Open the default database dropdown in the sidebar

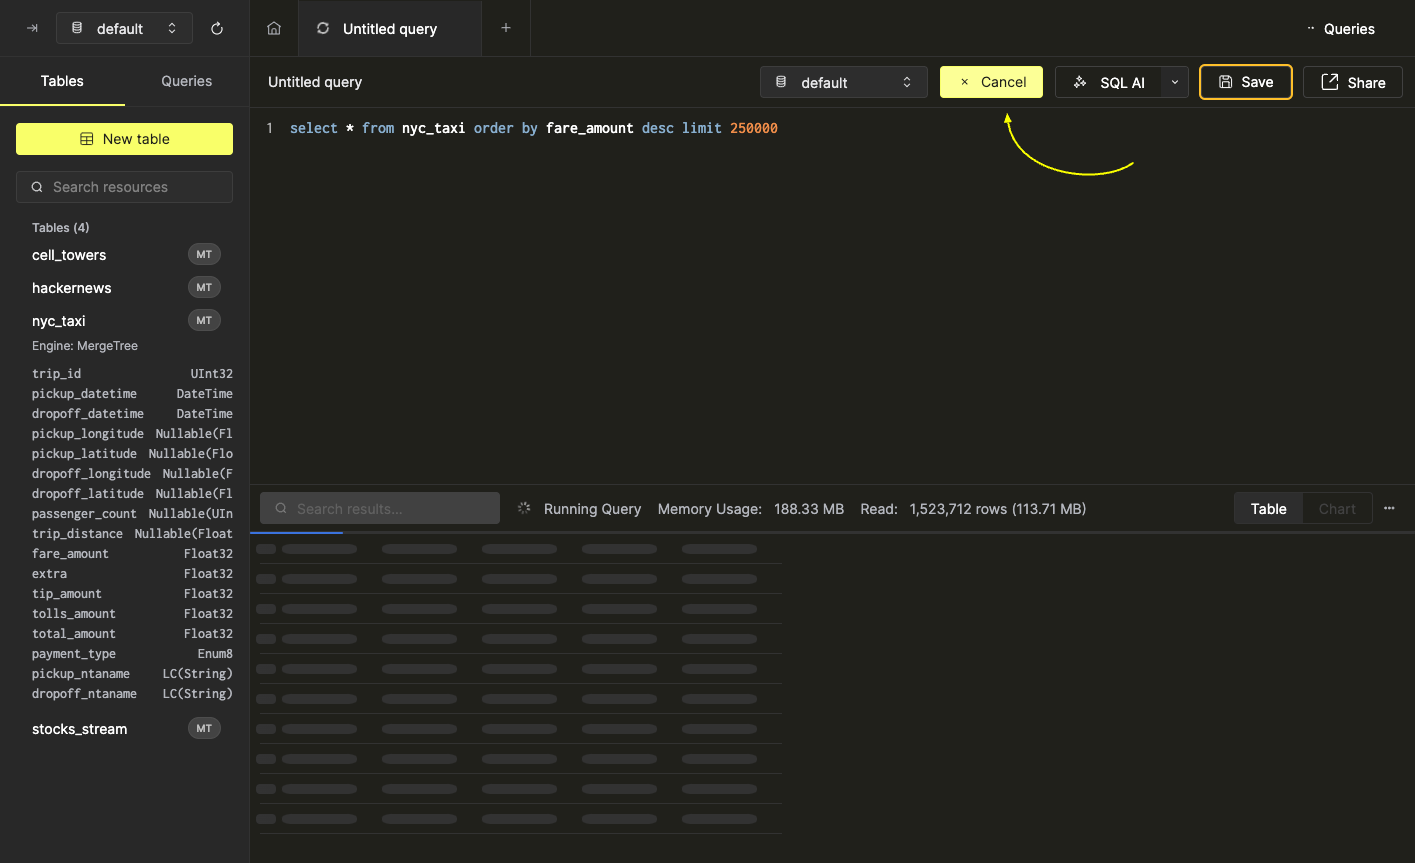coord(124,29)
